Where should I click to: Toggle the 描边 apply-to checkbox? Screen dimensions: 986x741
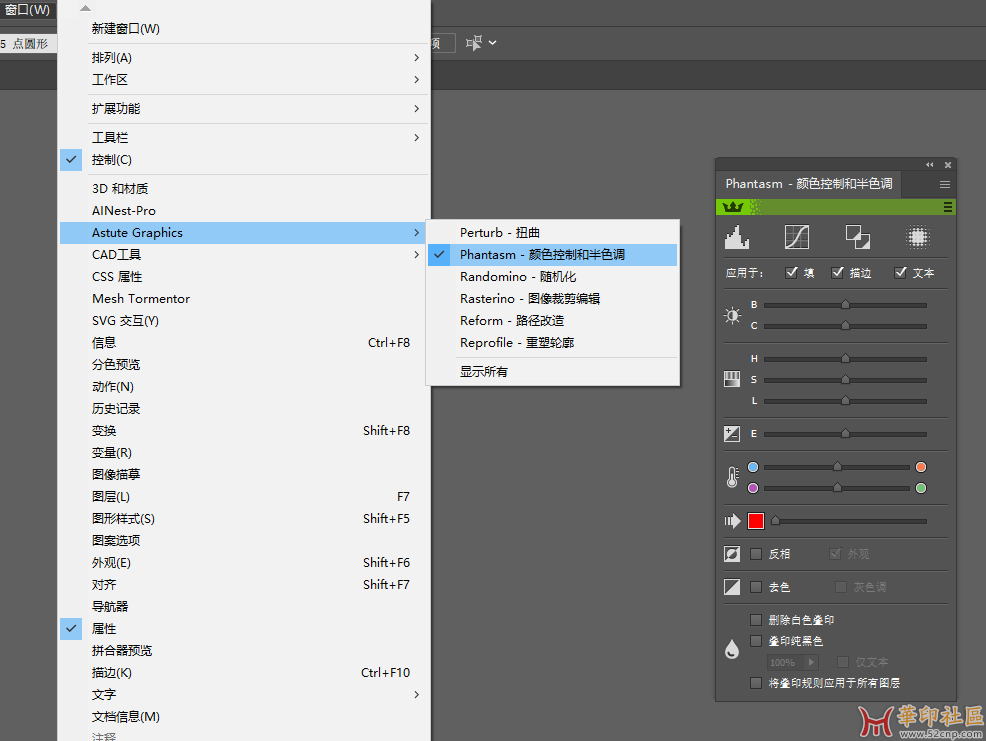(x=838, y=272)
